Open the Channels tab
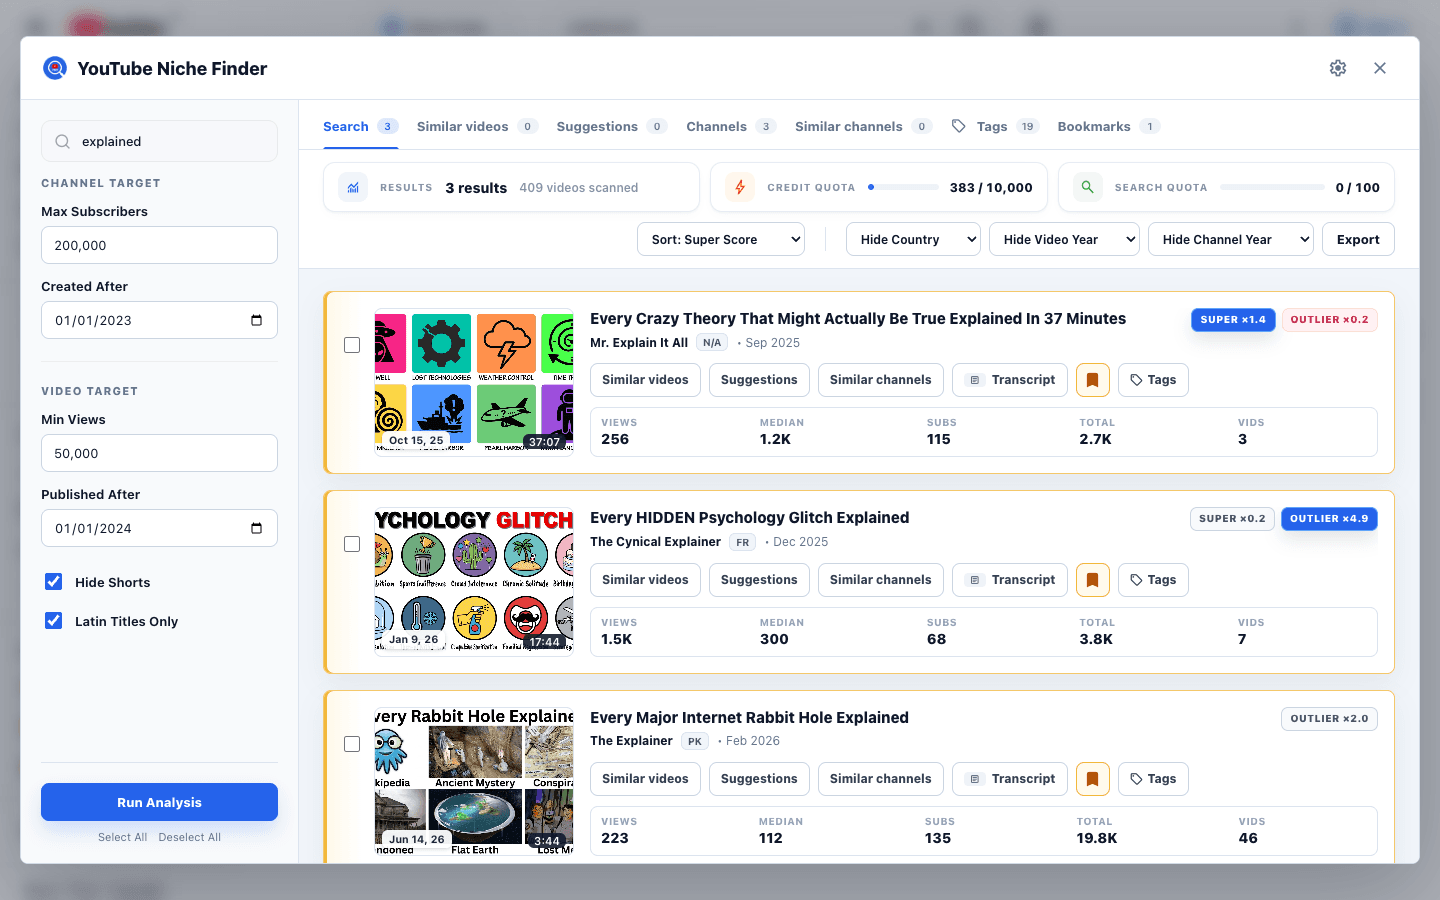1440x900 pixels. point(731,126)
